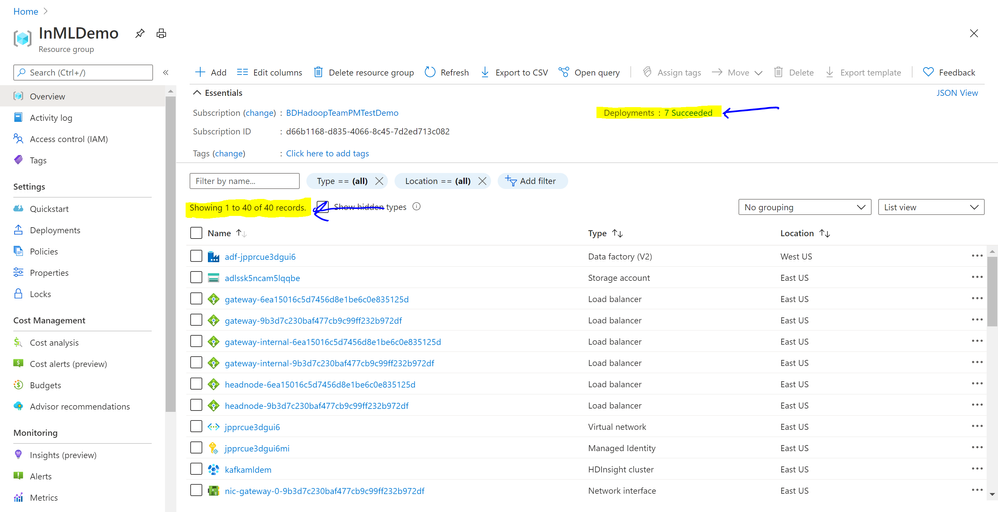998x512 pixels.
Task: Open more options for adf-jpprcue3dgui6 row
Action: 977,257
